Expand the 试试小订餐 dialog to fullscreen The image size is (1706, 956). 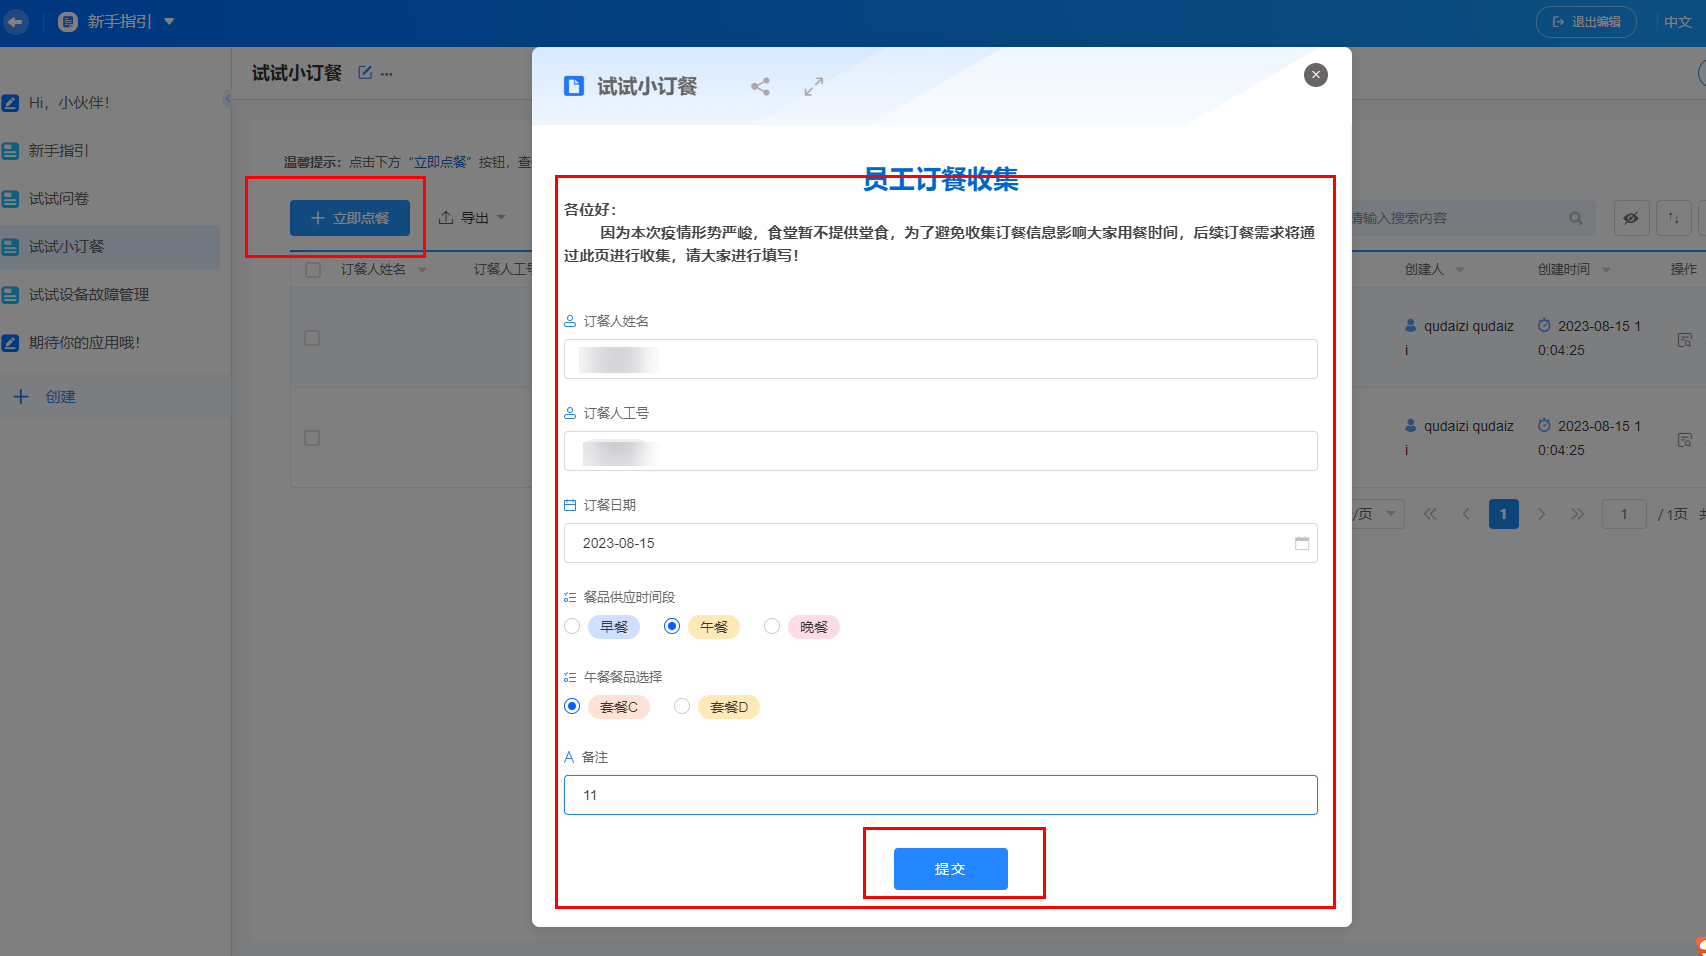(813, 87)
